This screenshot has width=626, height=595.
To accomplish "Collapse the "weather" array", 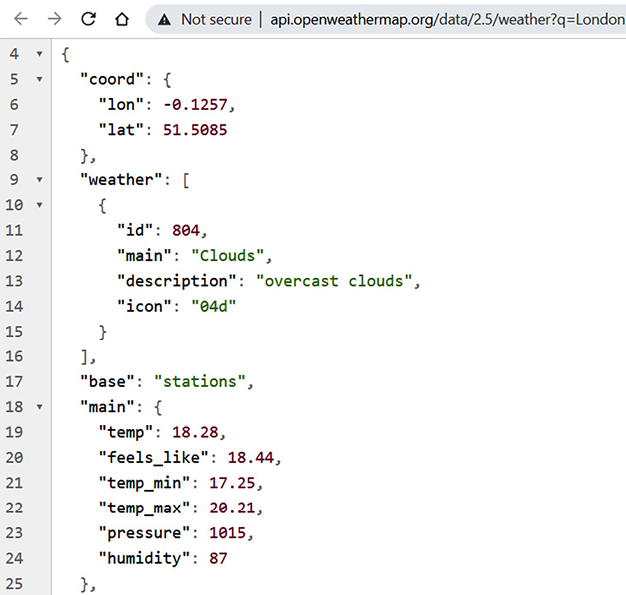I will tap(39, 180).
